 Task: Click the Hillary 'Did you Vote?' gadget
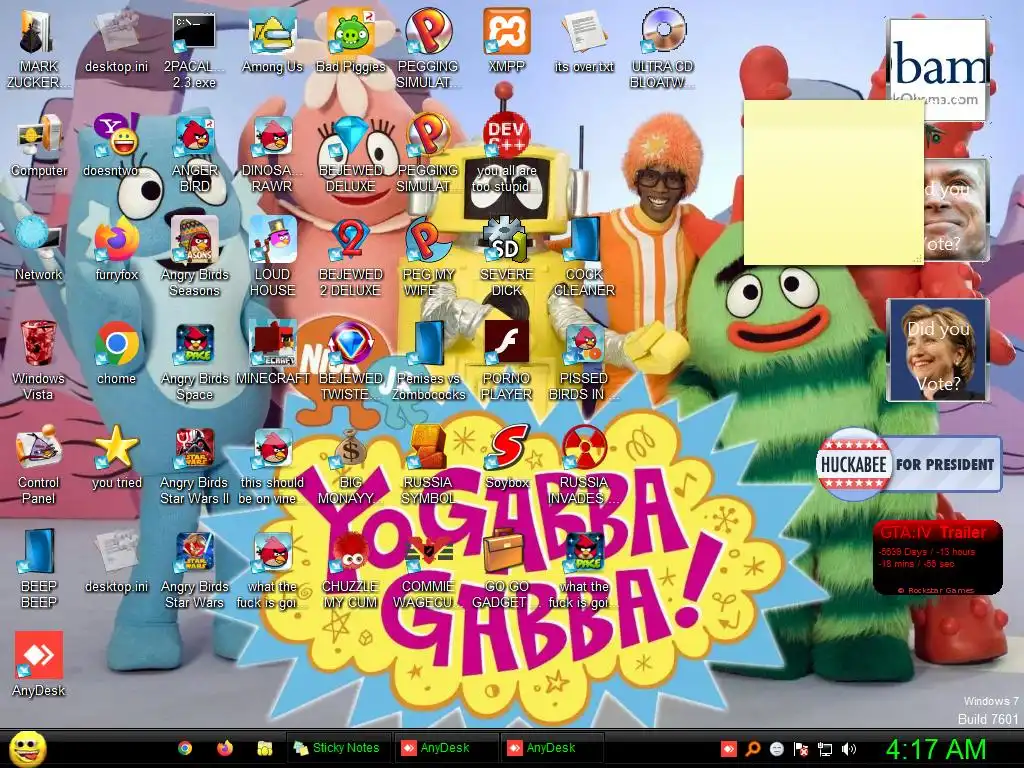pos(937,350)
